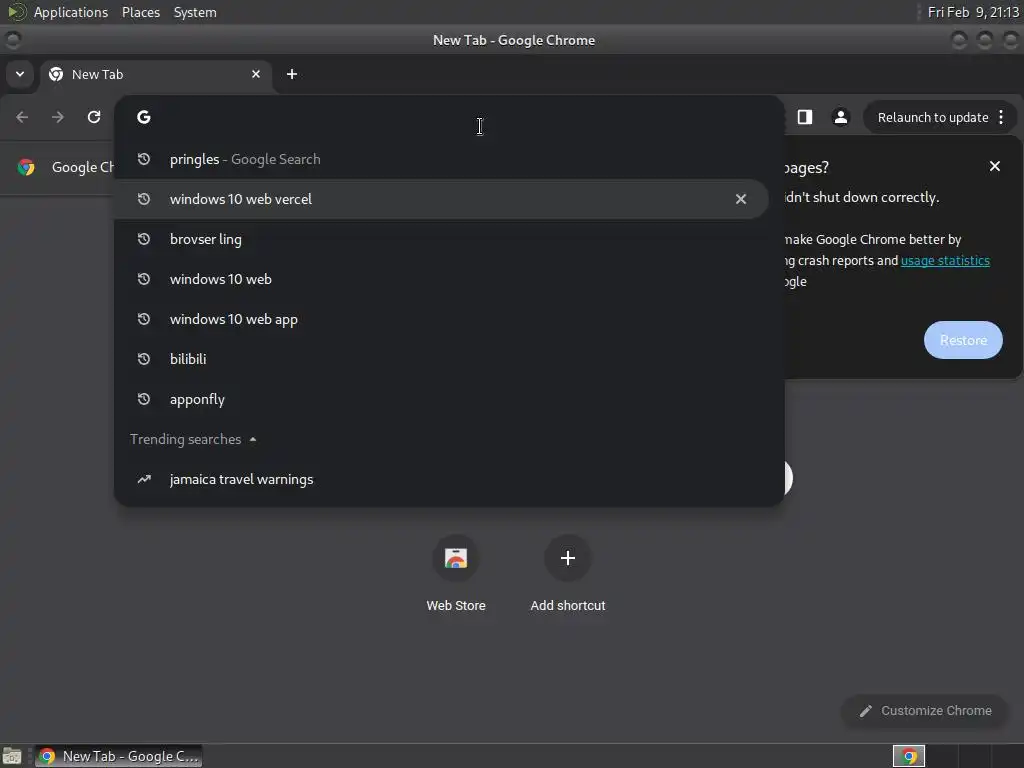
Task: Click the reload page icon
Action: click(x=94, y=117)
